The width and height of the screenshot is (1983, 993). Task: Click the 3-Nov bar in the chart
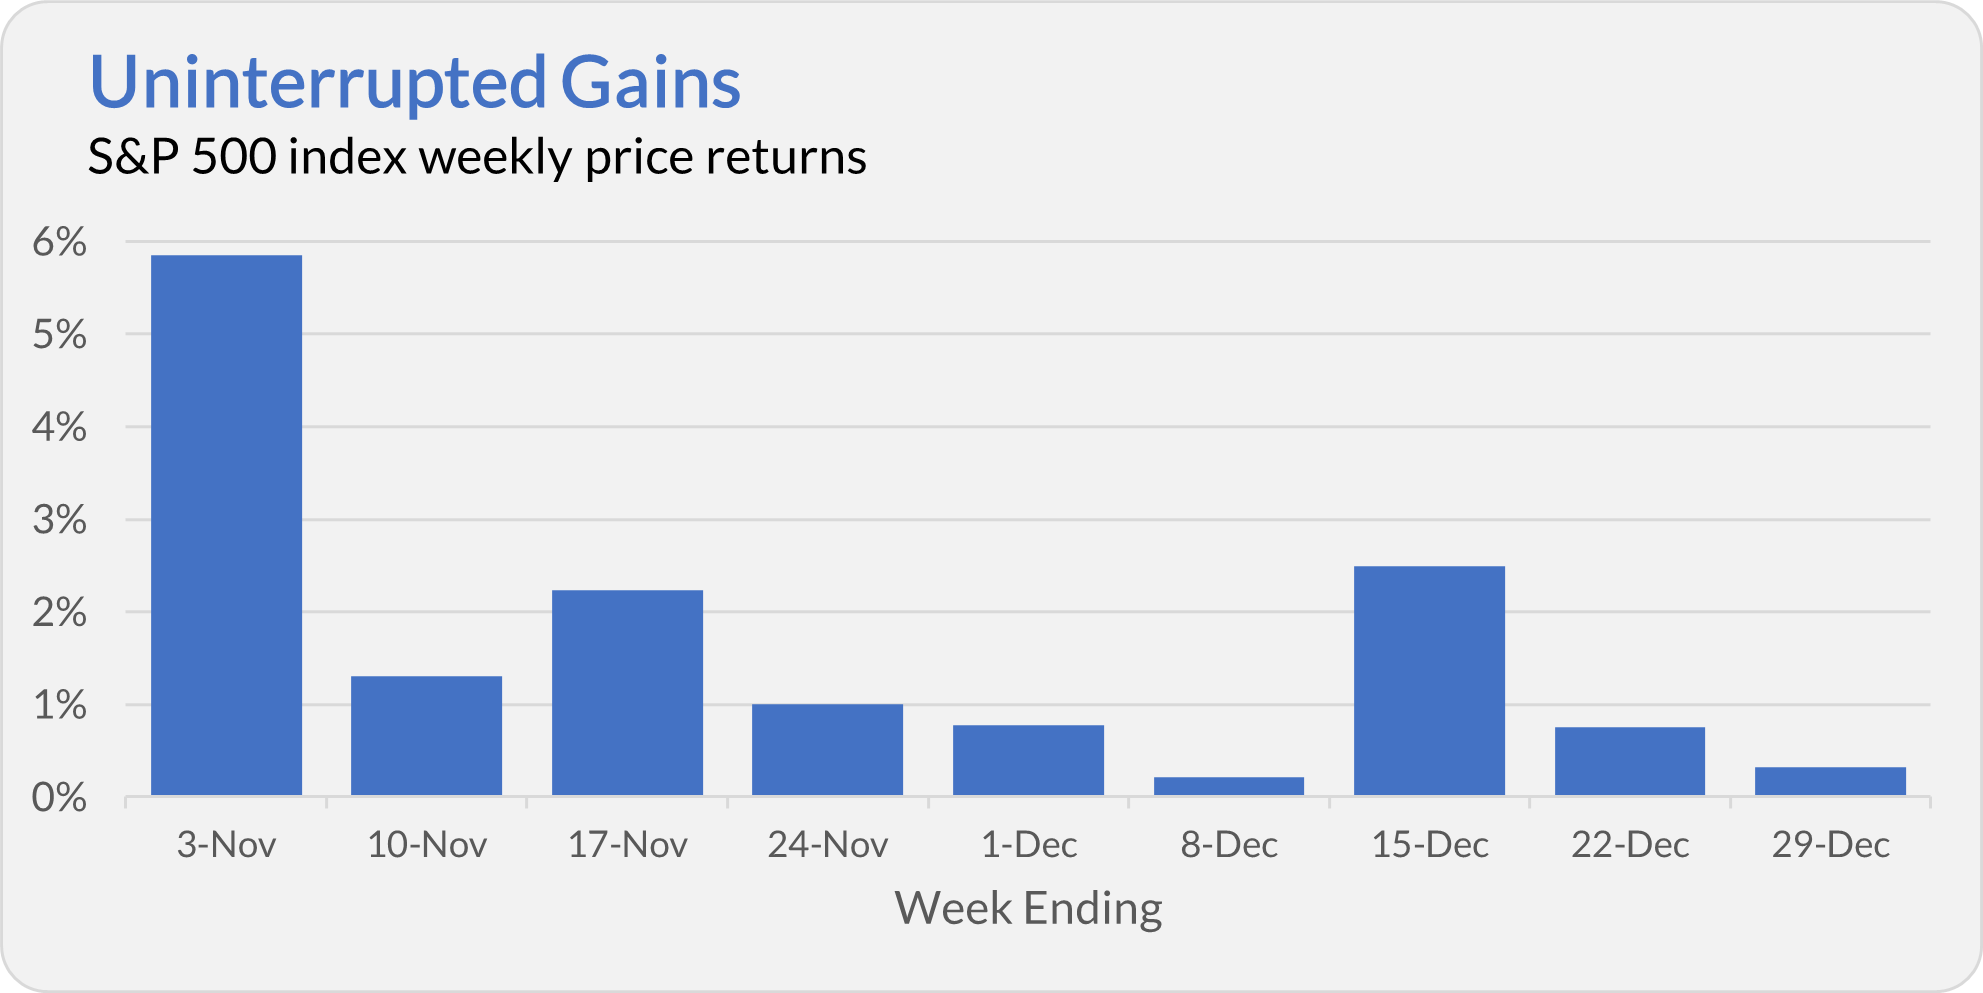[x=226, y=526]
